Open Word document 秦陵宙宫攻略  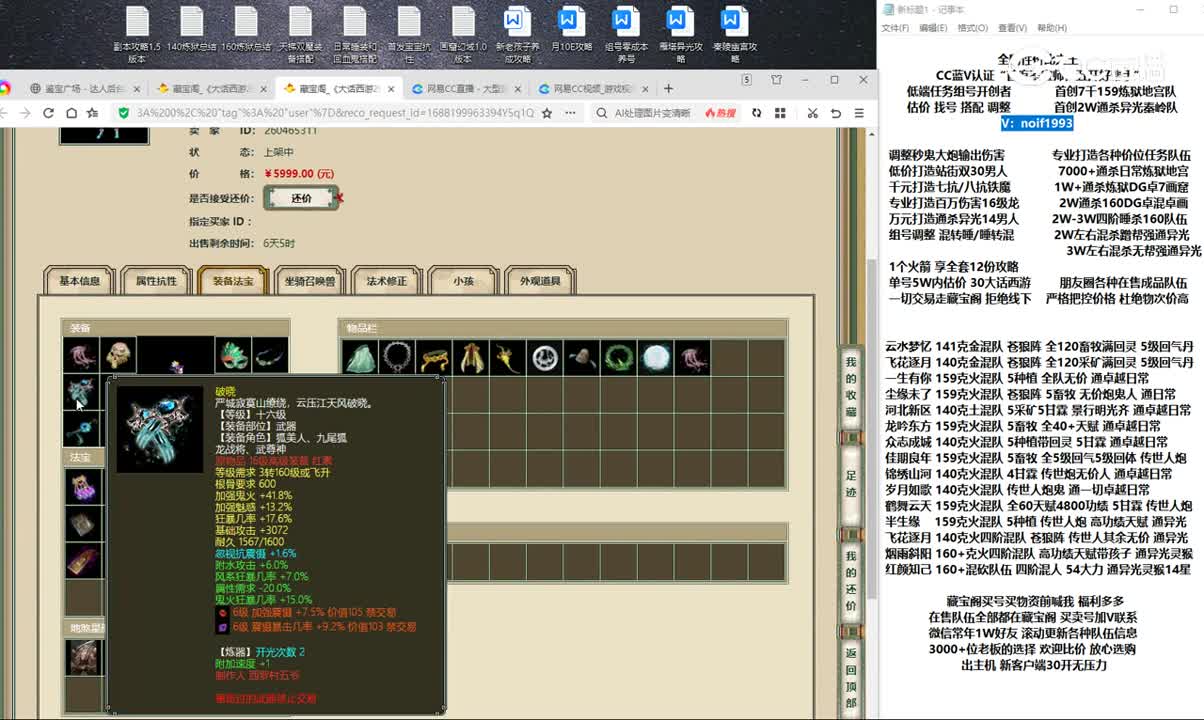coord(734,36)
